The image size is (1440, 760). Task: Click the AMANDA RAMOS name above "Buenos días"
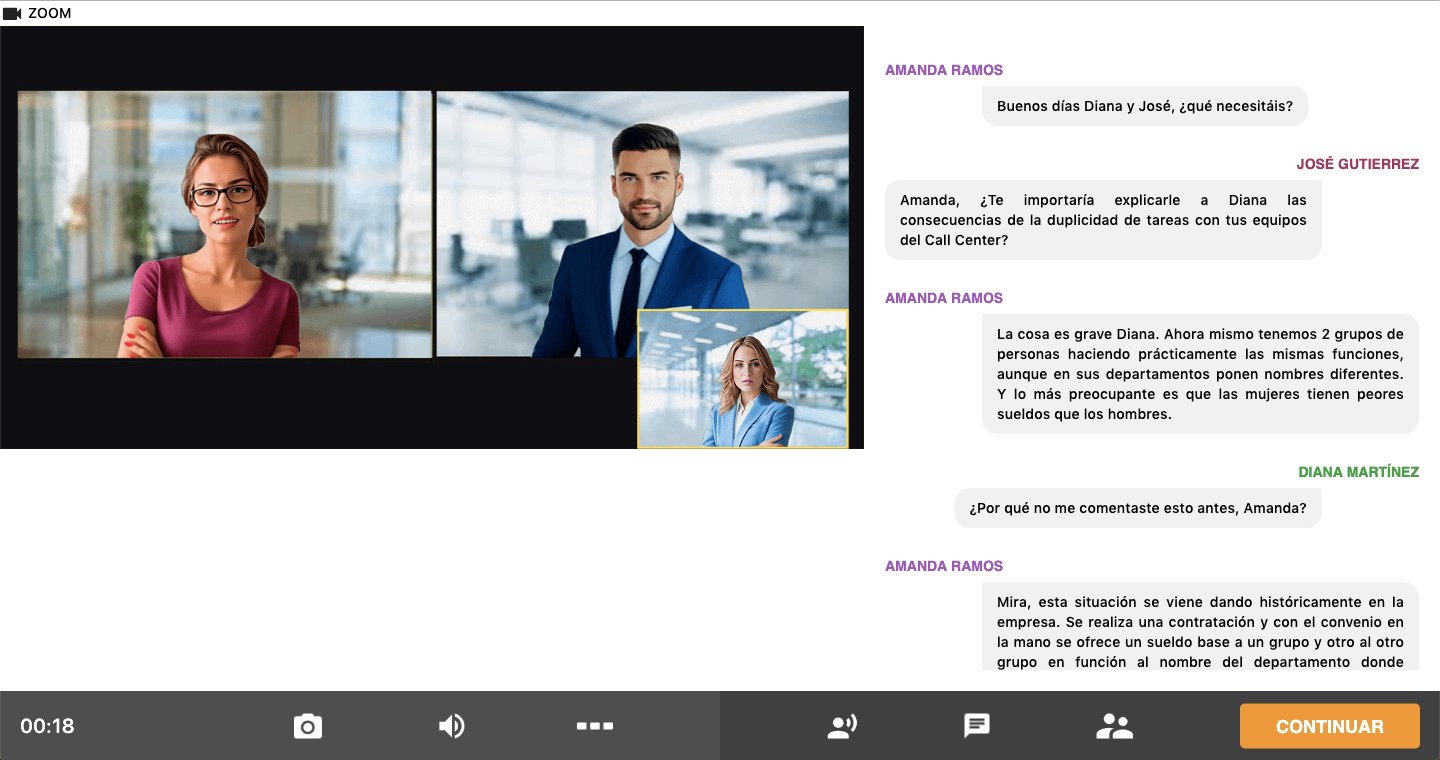point(944,70)
